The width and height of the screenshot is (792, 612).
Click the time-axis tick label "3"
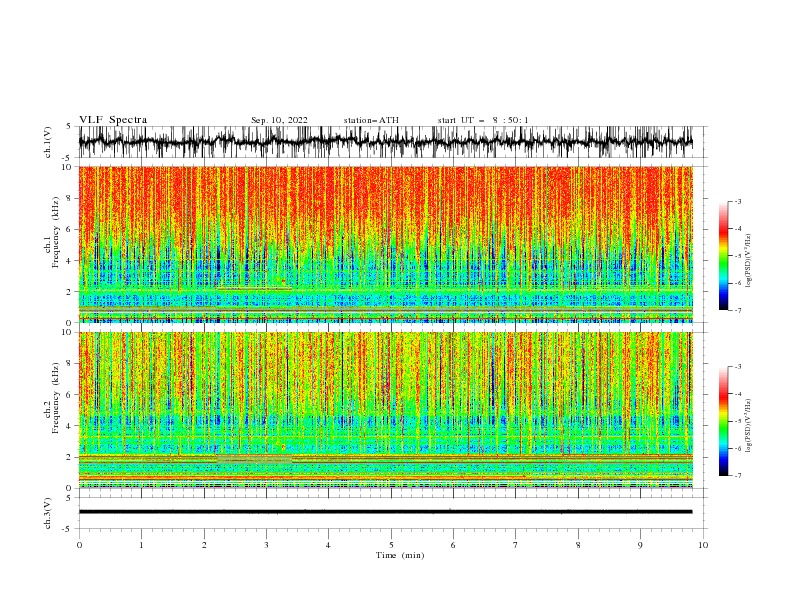[266, 545]
